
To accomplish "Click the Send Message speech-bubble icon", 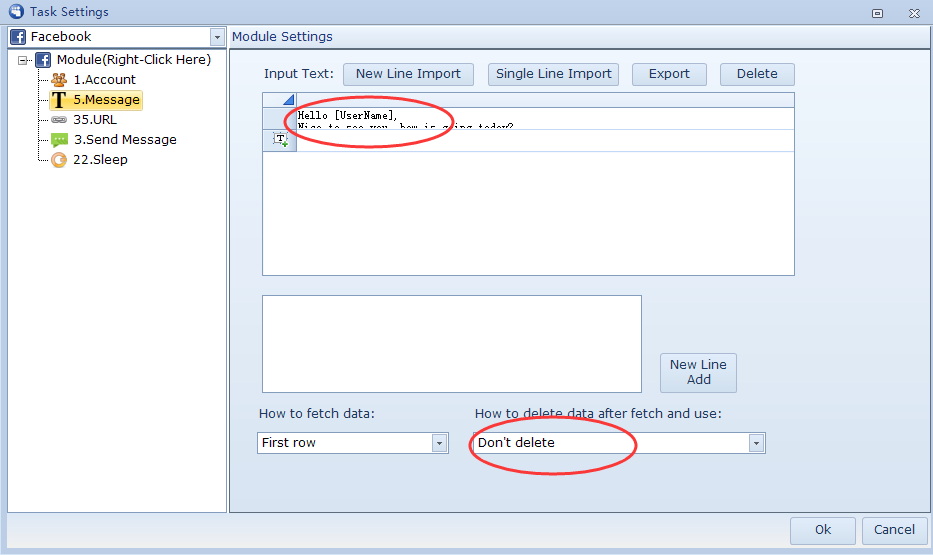I will [x=59, y=140].
